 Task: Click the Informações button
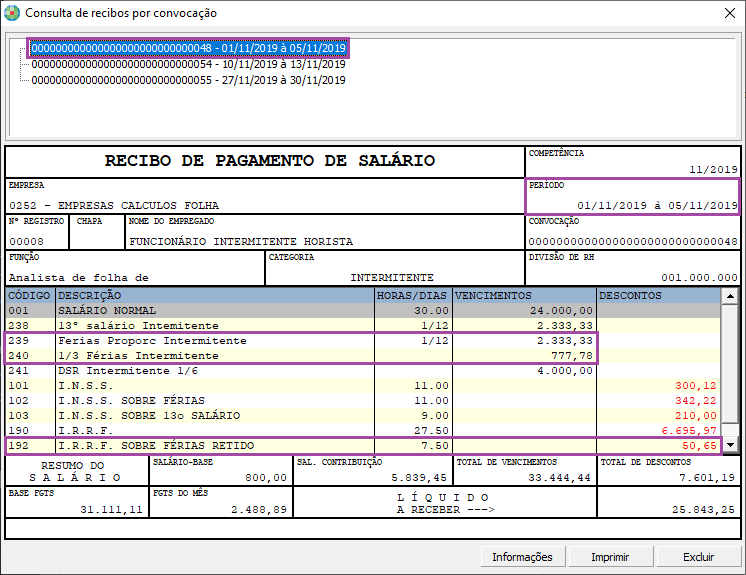(x=522, y=557)
